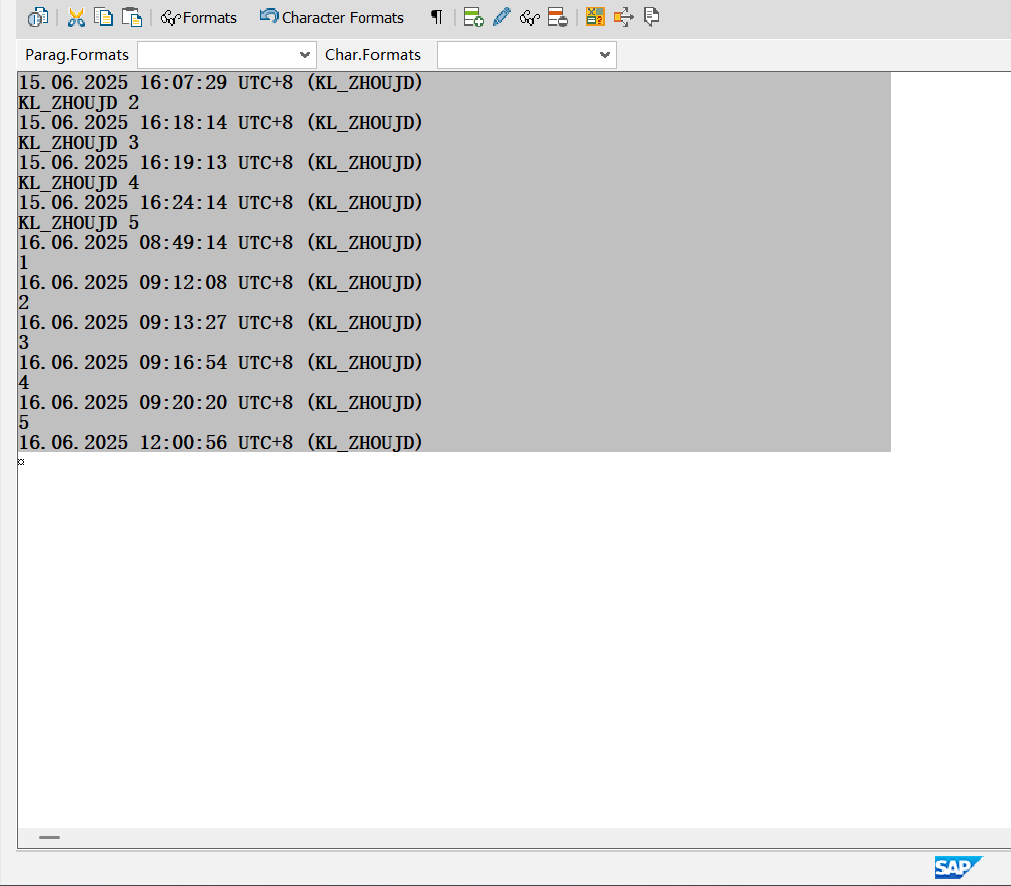Click the line with timestamp 09:13:27

click(x=220, y=322)
